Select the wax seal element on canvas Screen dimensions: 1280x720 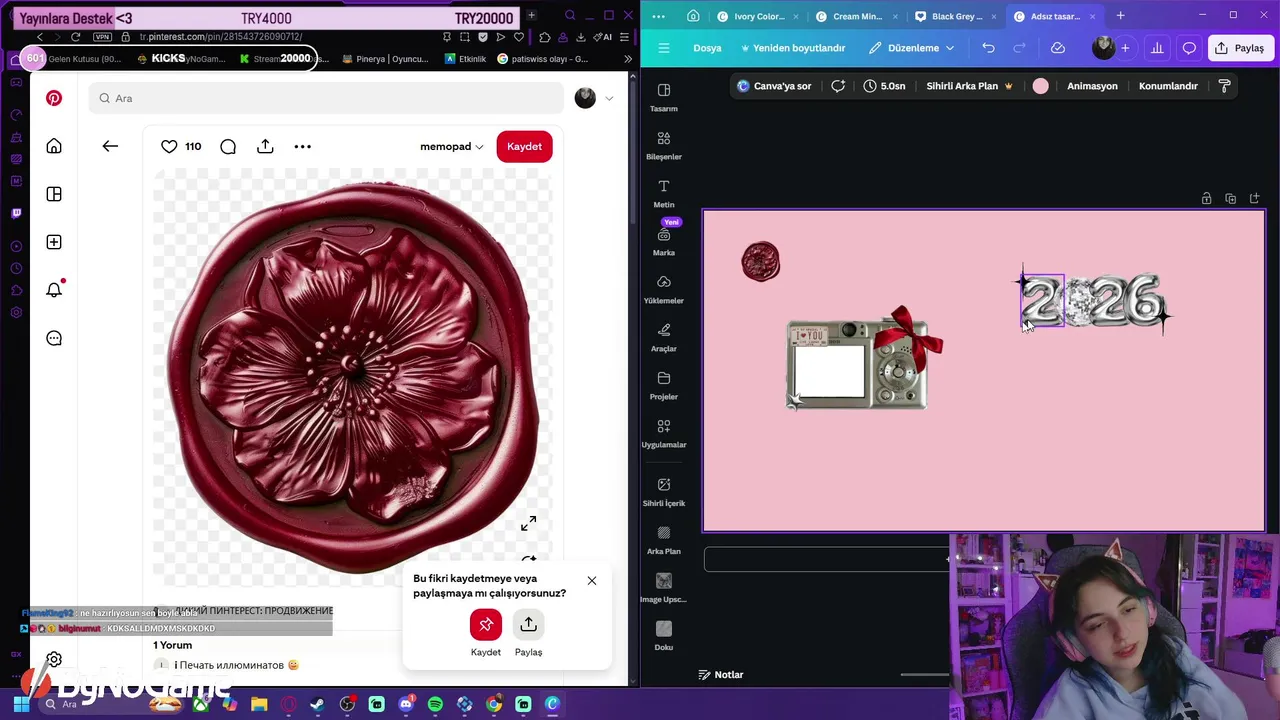(761, 262)
